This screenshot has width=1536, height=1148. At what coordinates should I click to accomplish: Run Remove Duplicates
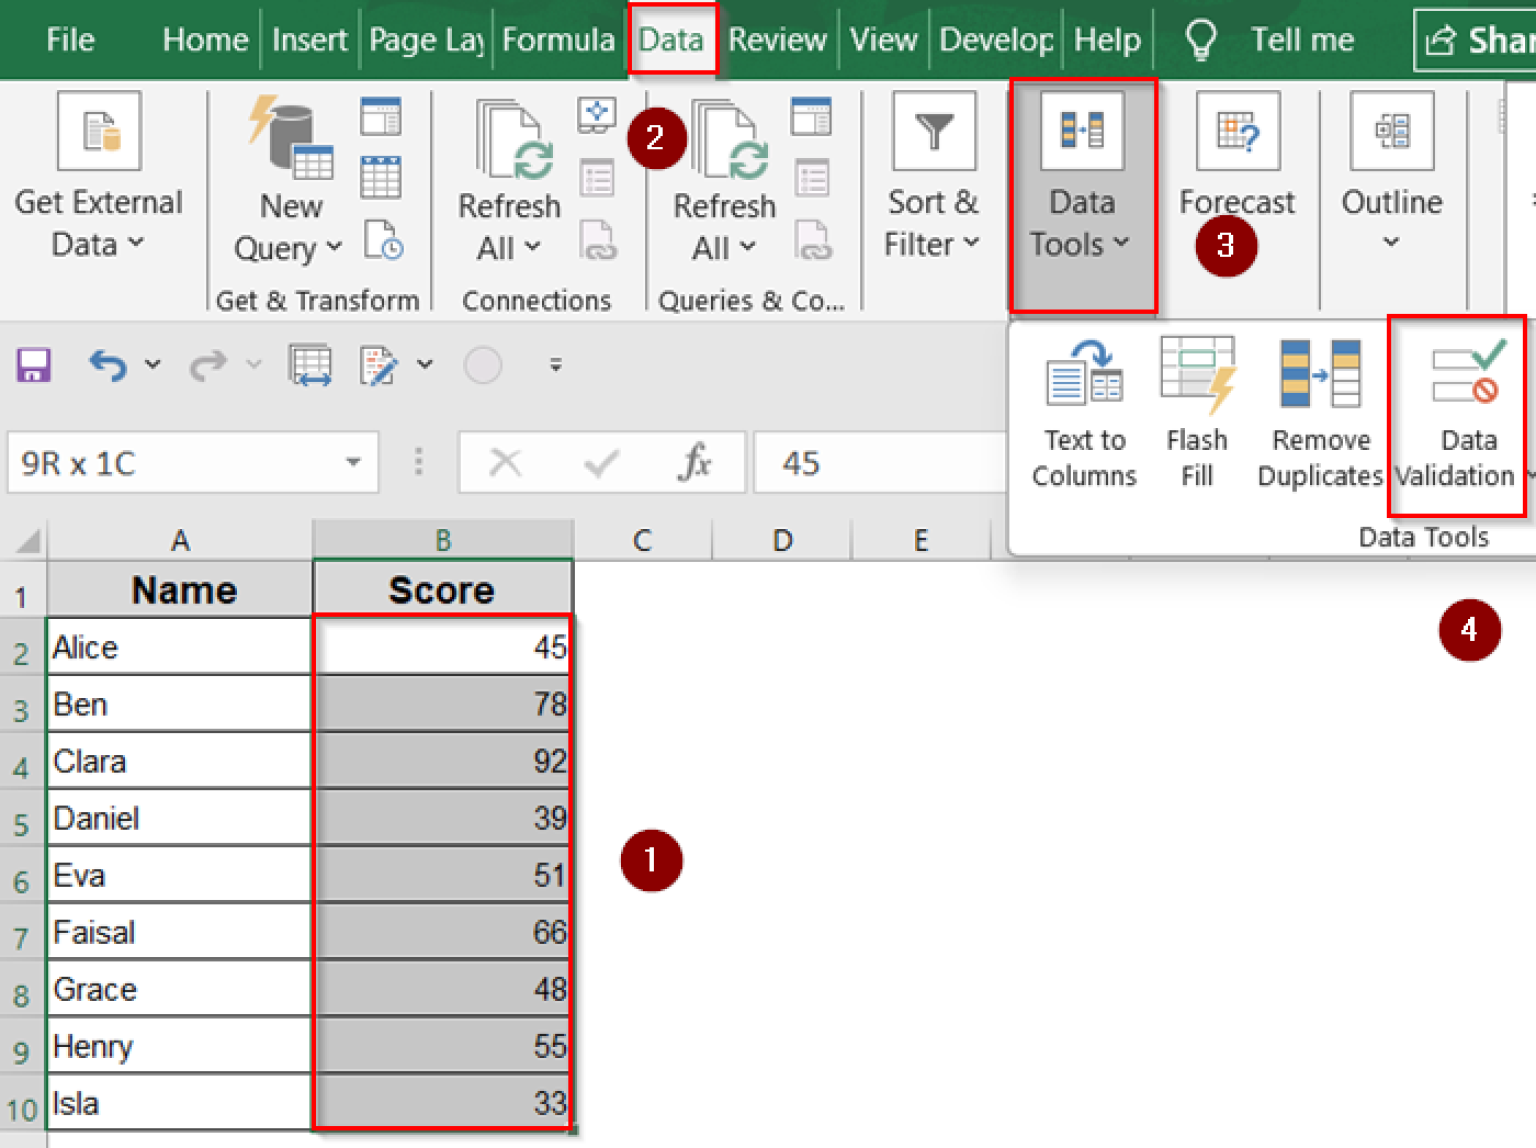tap(1318, 410)
